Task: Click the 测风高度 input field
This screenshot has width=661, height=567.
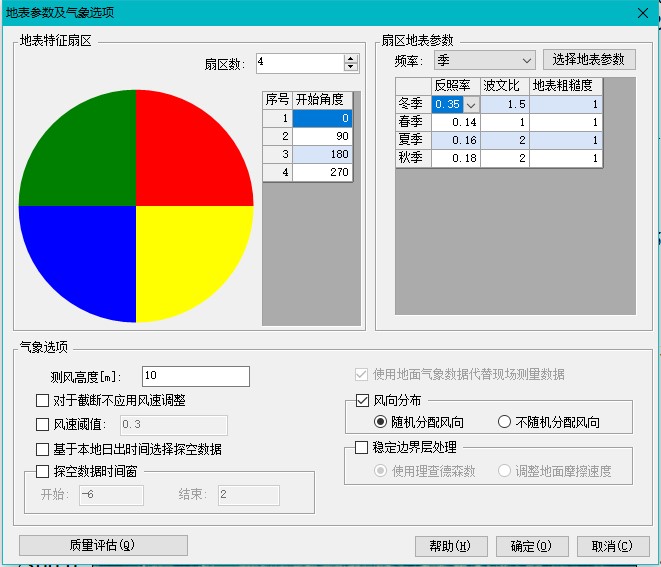Action: [x=195, y=376]
